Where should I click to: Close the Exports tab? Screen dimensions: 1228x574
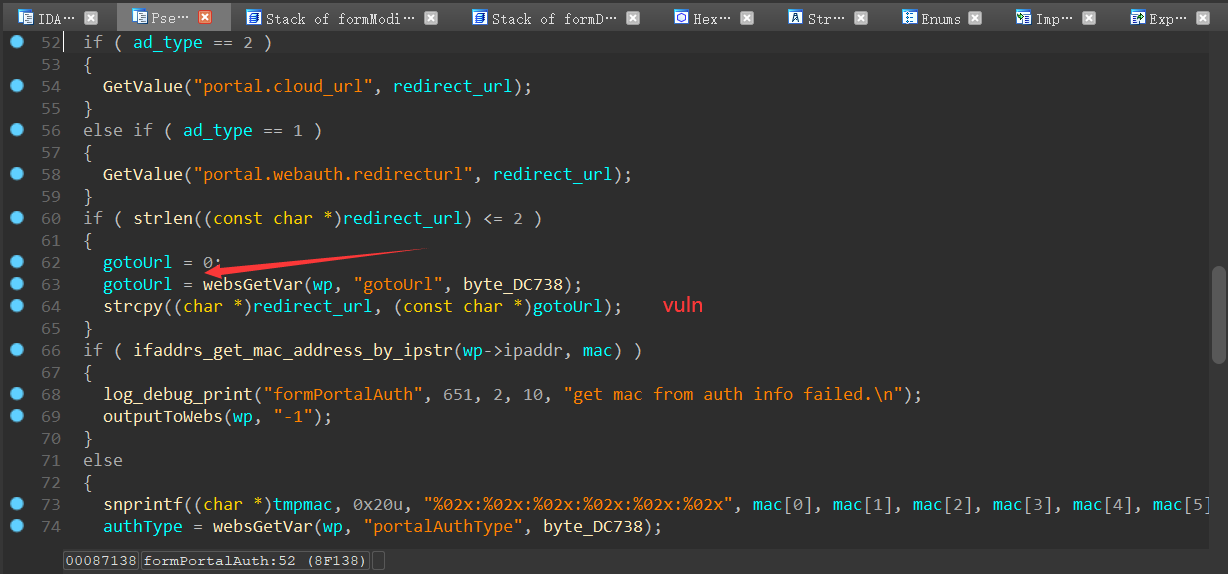(x=1203, y=17)
